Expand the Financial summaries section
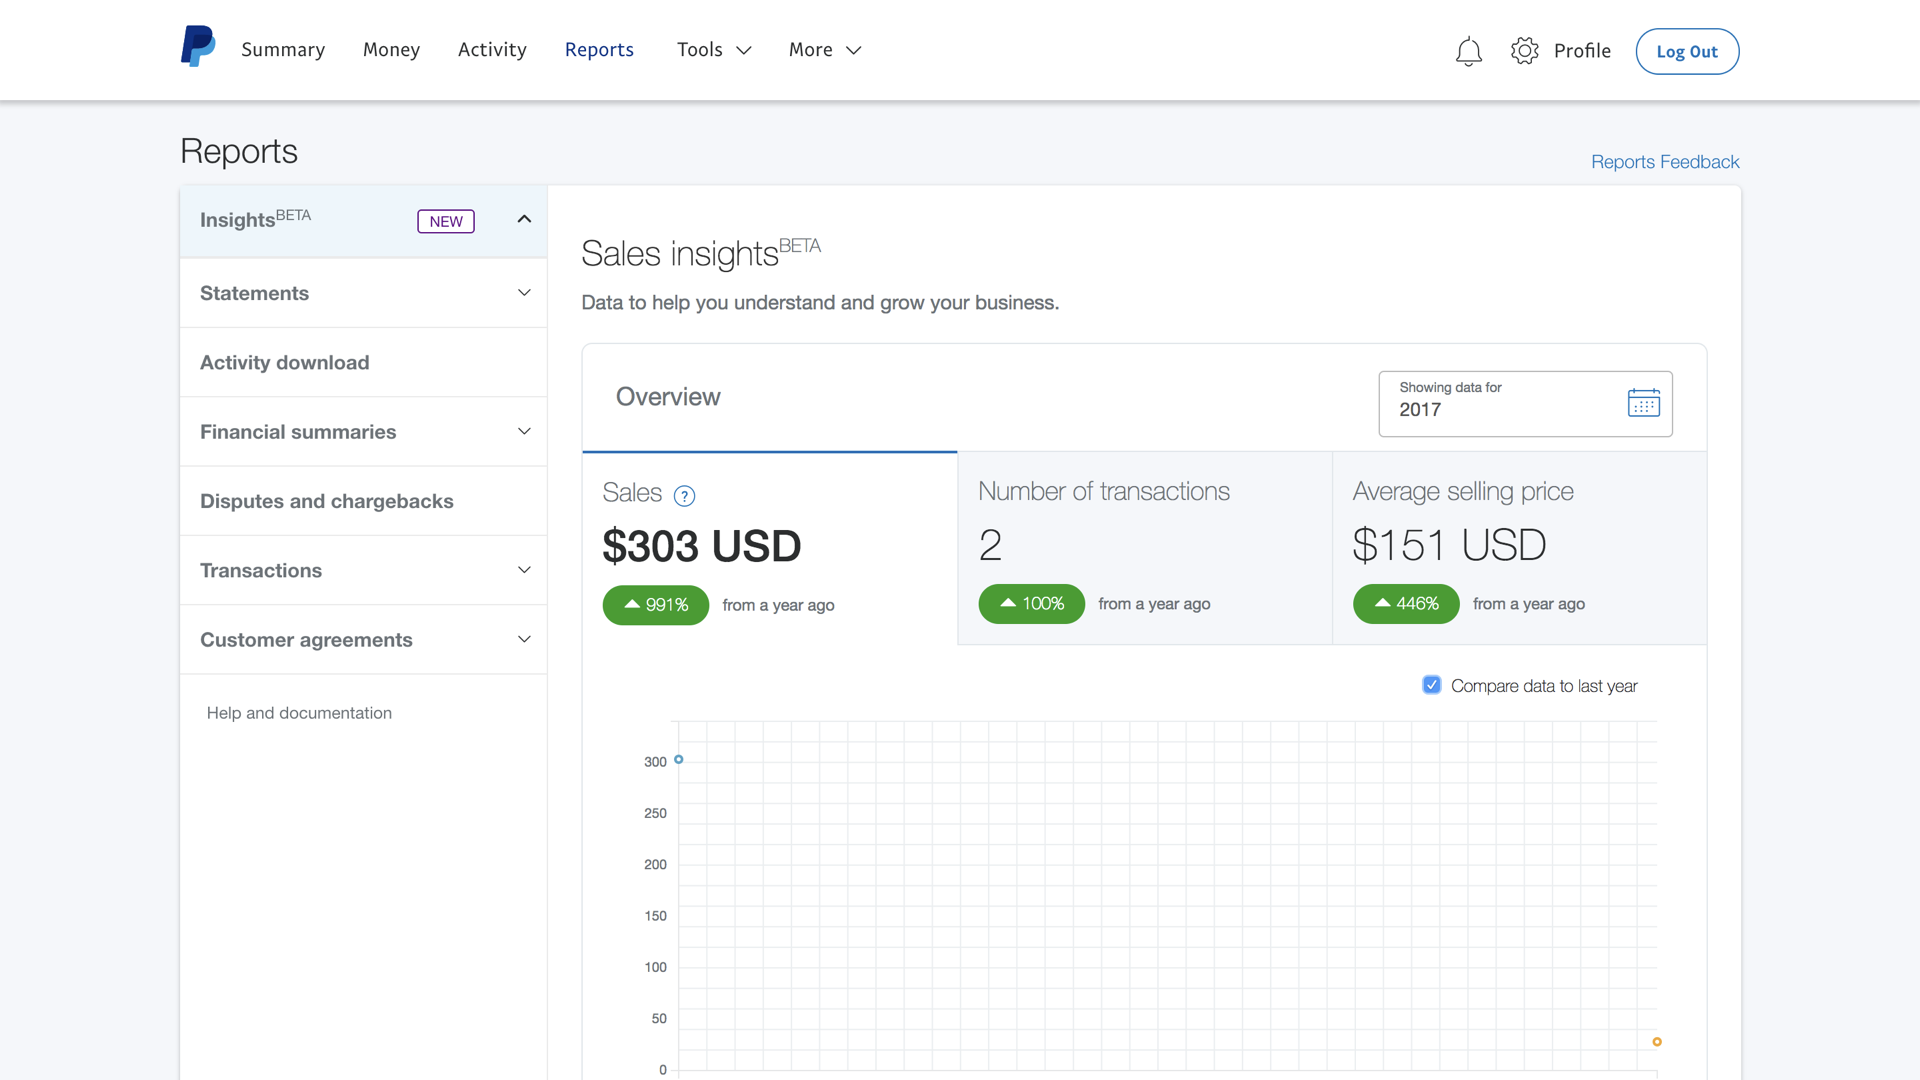Image resolution: width=1920 pixels, height=1080 pixels. tap(524, 431)
